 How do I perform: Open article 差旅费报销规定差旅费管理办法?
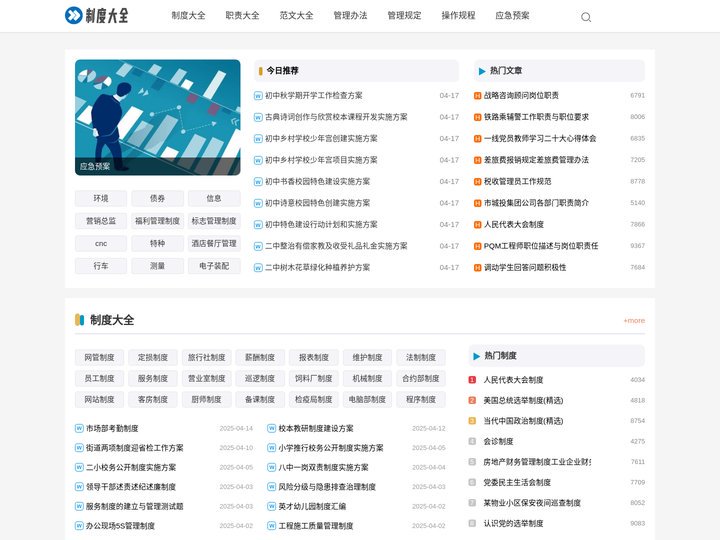[536, 160]
